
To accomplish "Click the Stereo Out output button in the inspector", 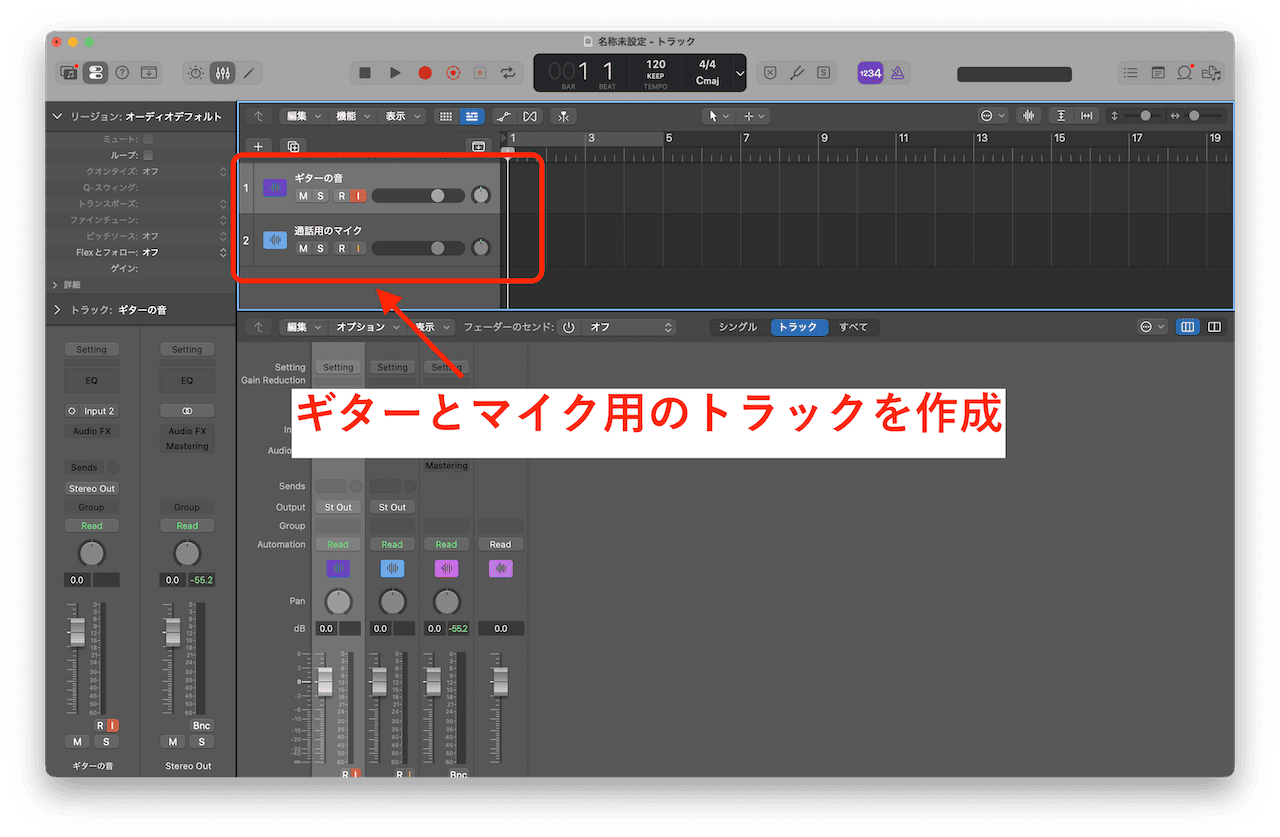I will [91, 488].
